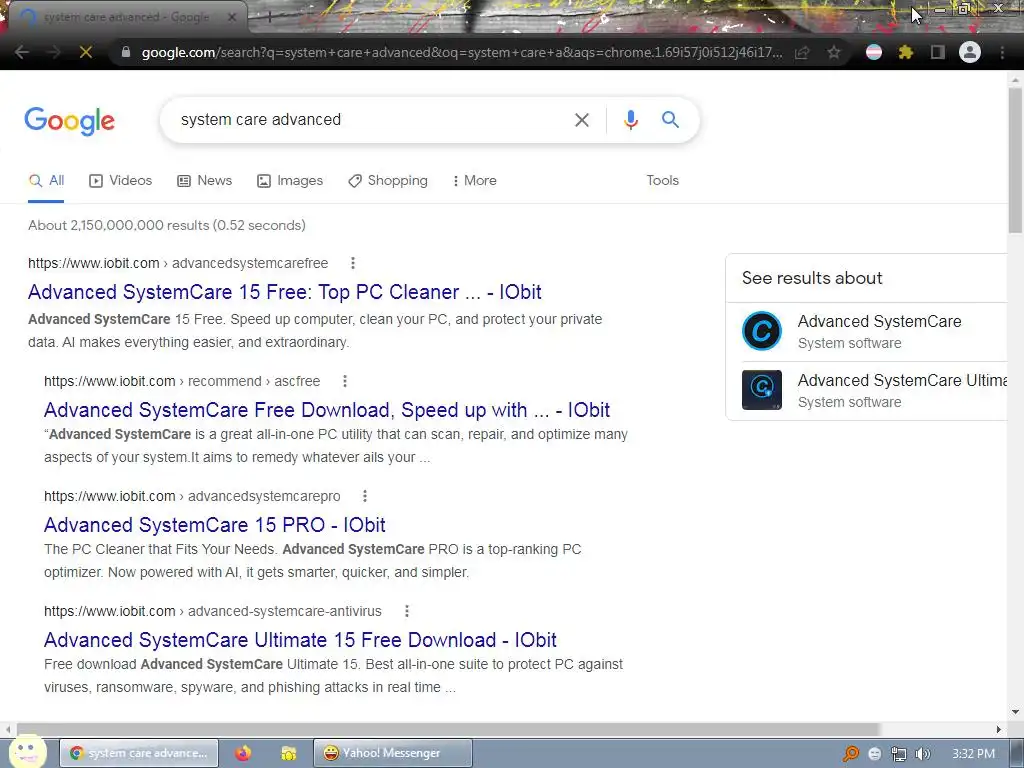The width and height of the screenshot is (1024, 768).
Task: Stop page loading with the X button
Action: (x=86, y=52)
